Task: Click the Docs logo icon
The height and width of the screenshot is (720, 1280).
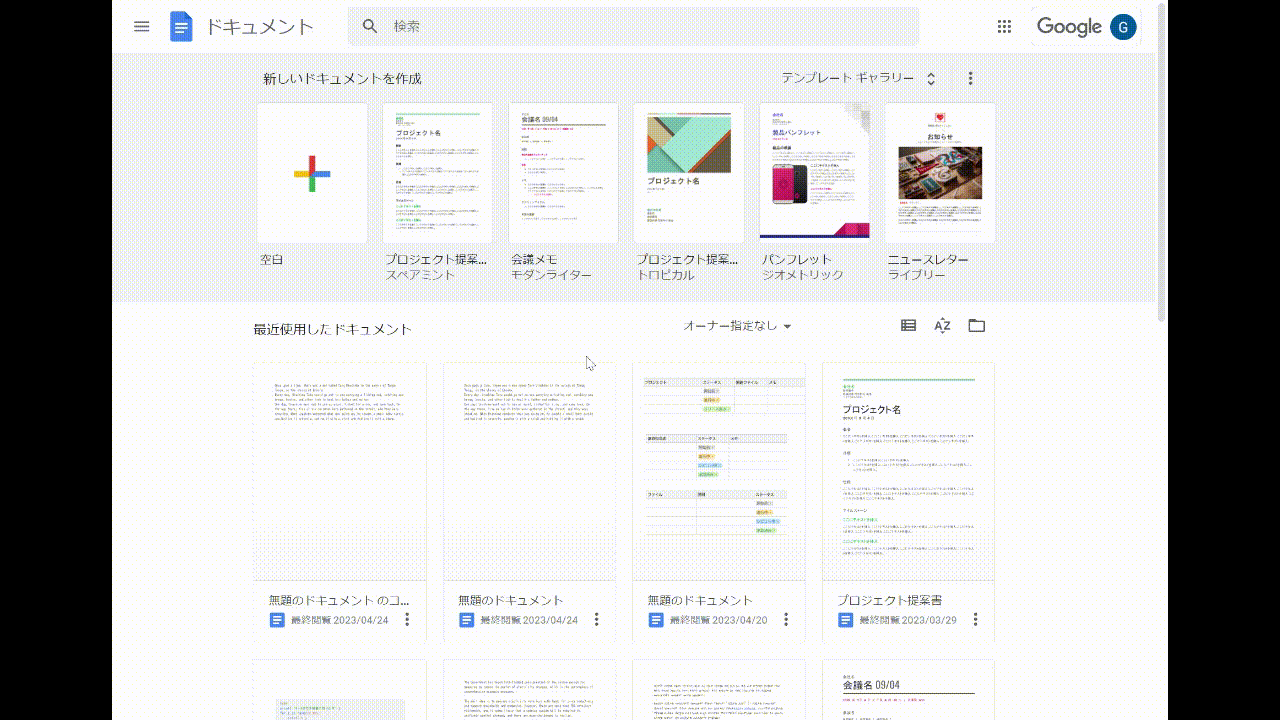Action: tap(181, 27)
